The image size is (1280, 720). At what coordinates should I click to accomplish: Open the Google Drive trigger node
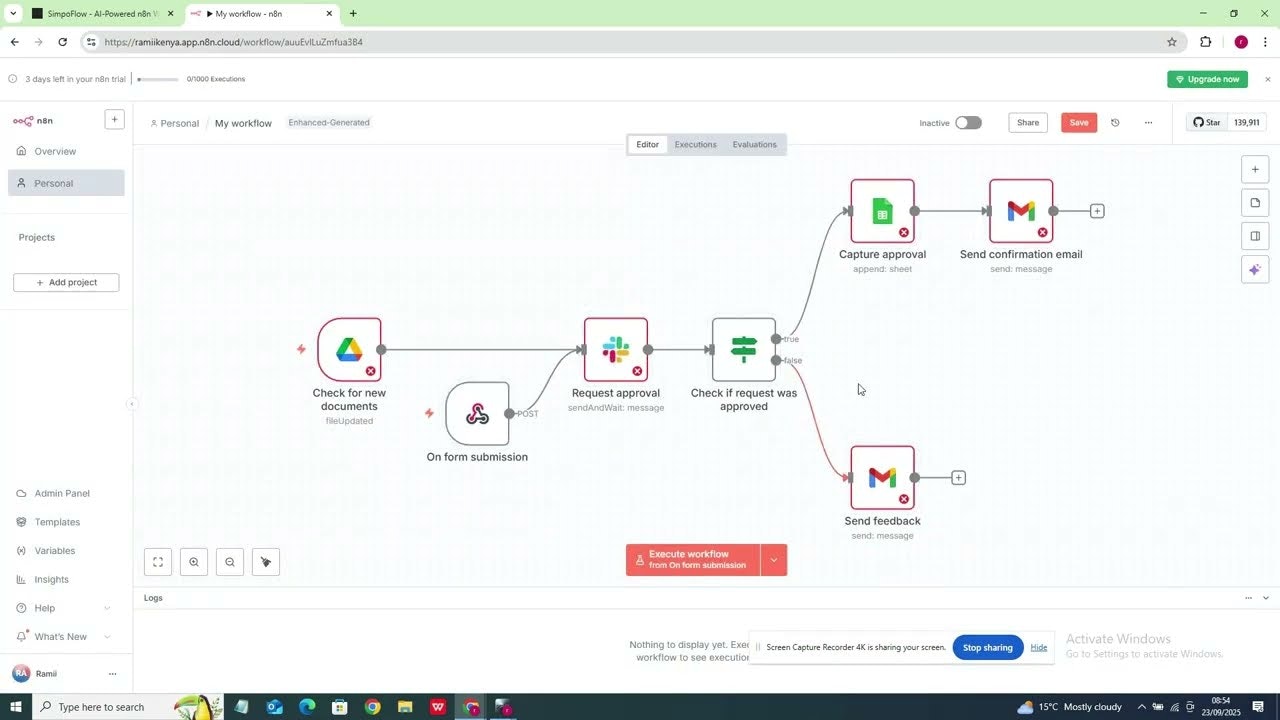pyautogui.click(x=349, y=350)
